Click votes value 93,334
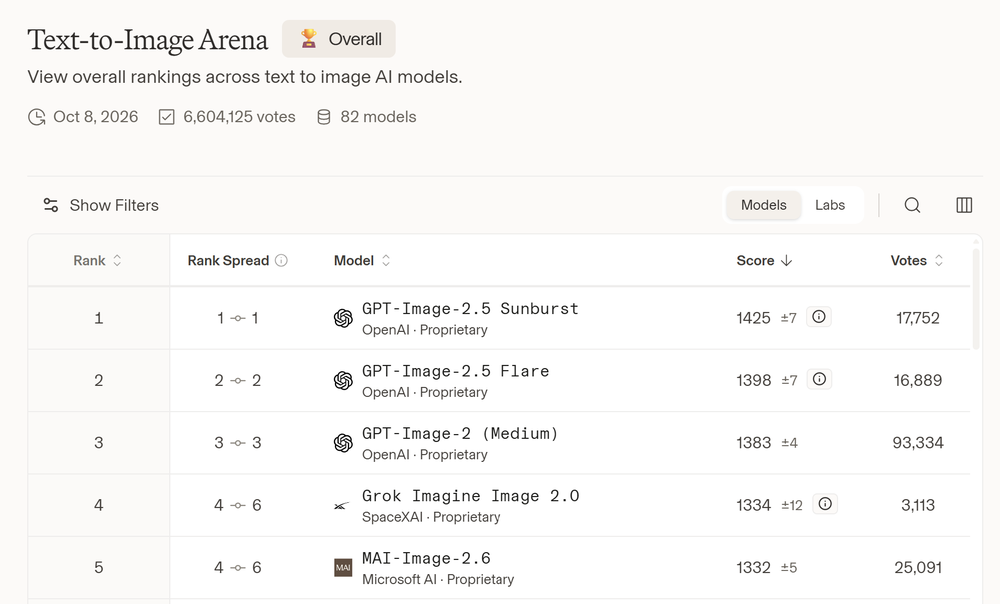This screenshot has height=604, width=1000. 918,443
